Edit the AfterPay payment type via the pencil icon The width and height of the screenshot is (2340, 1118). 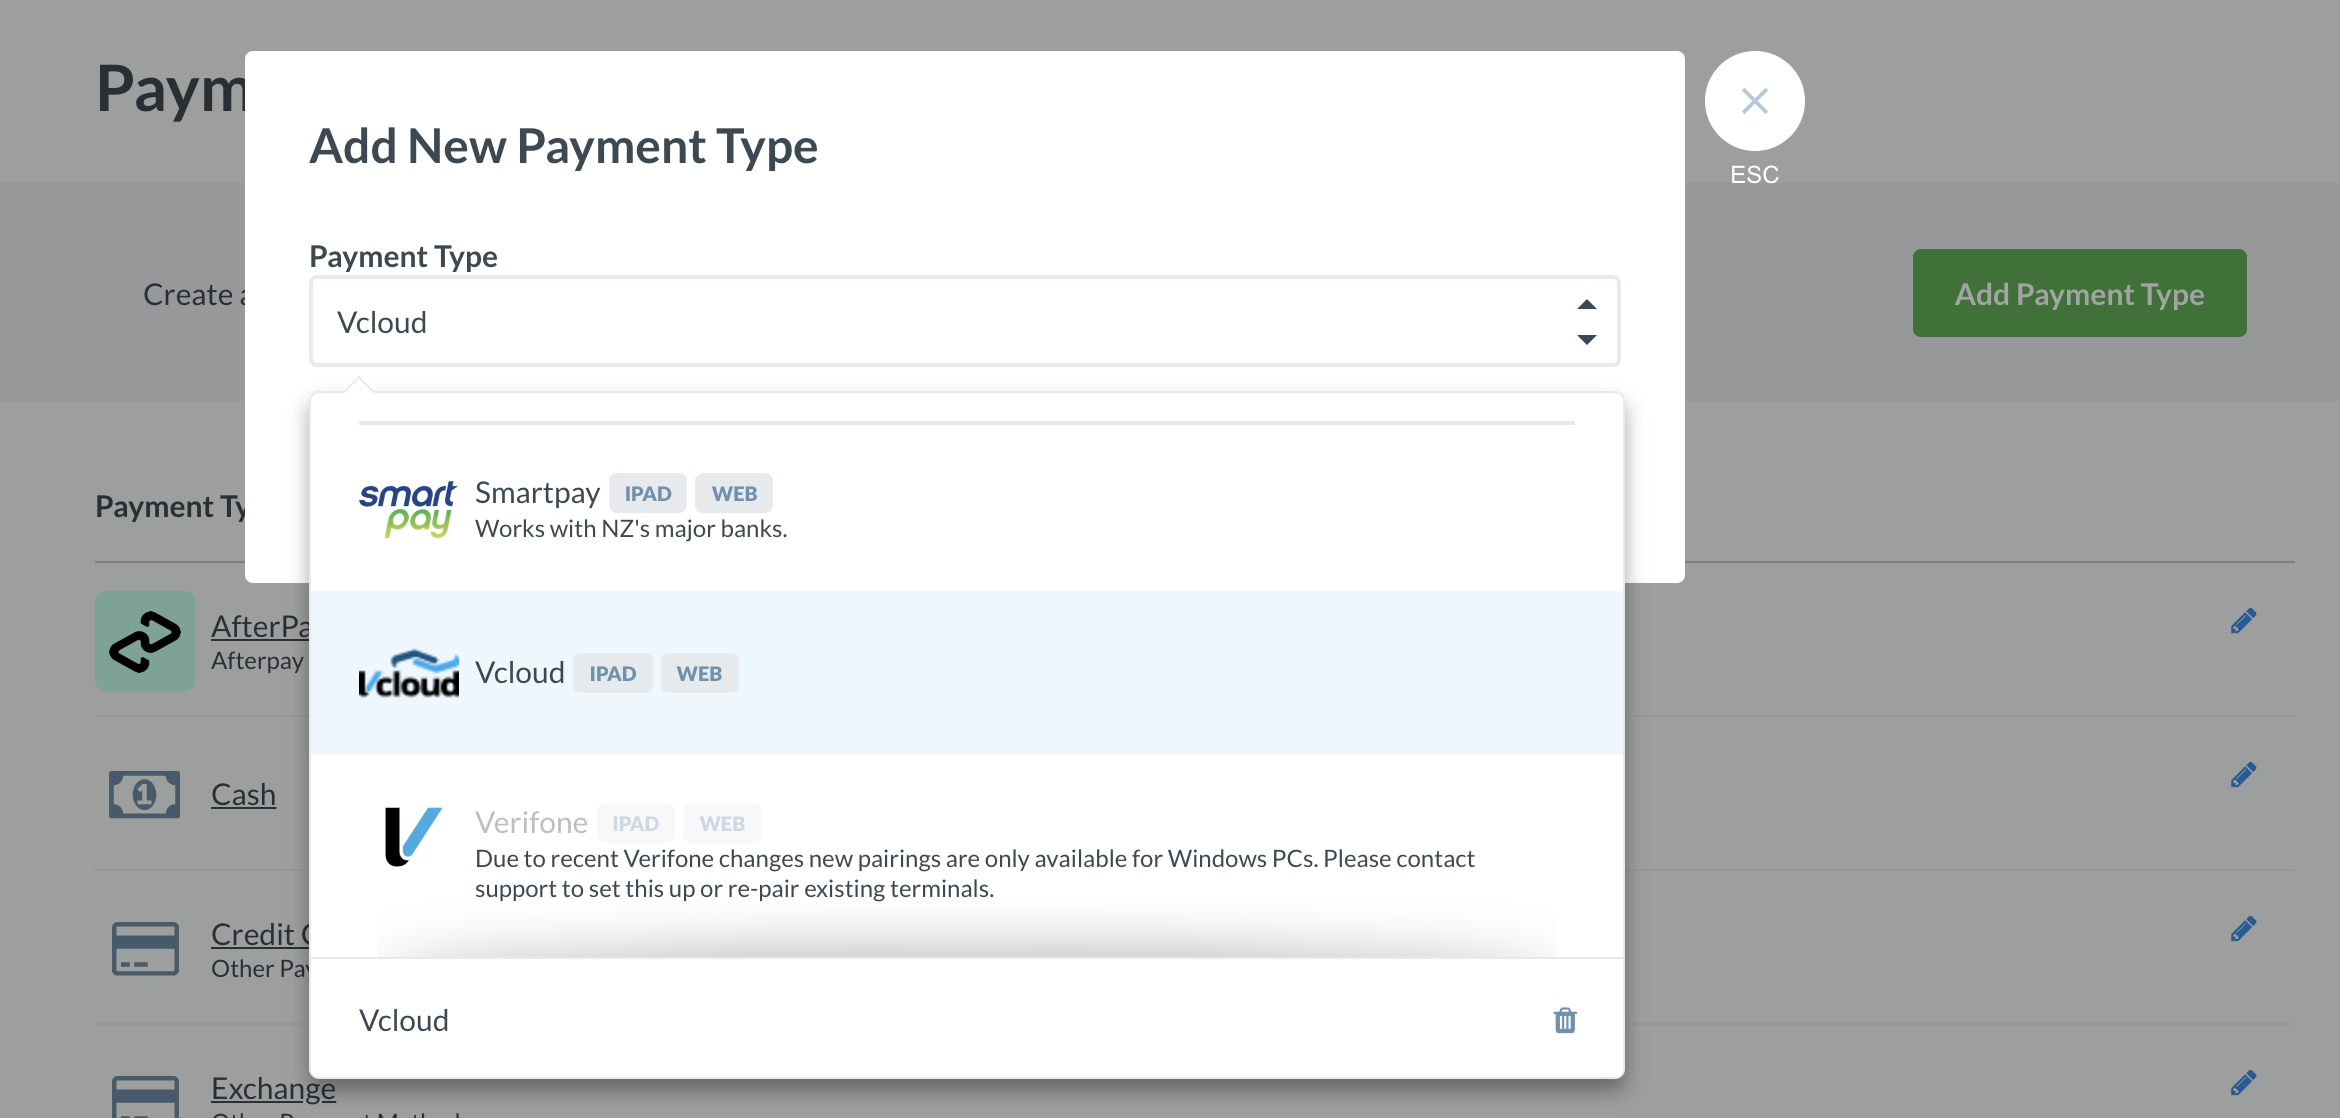2243,621
